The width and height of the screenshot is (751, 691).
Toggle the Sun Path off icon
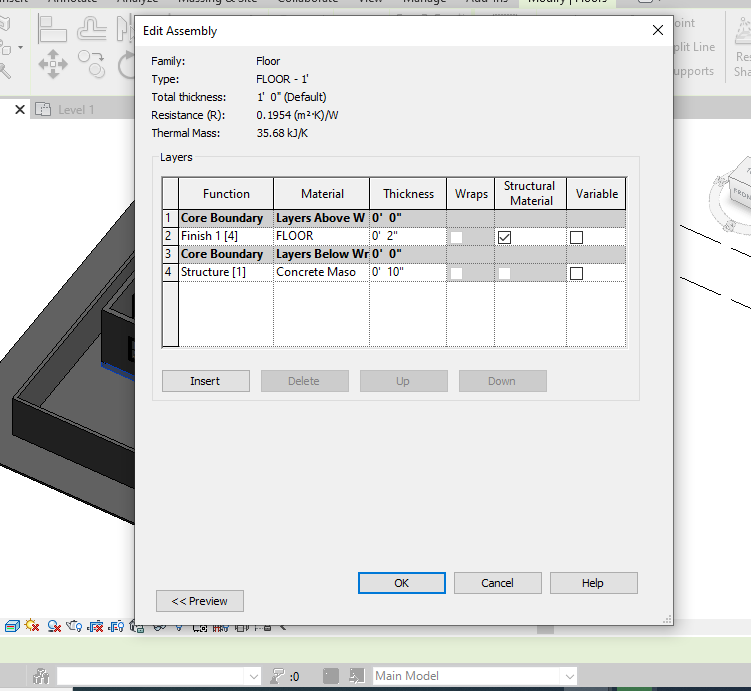(x=32, y=625)
